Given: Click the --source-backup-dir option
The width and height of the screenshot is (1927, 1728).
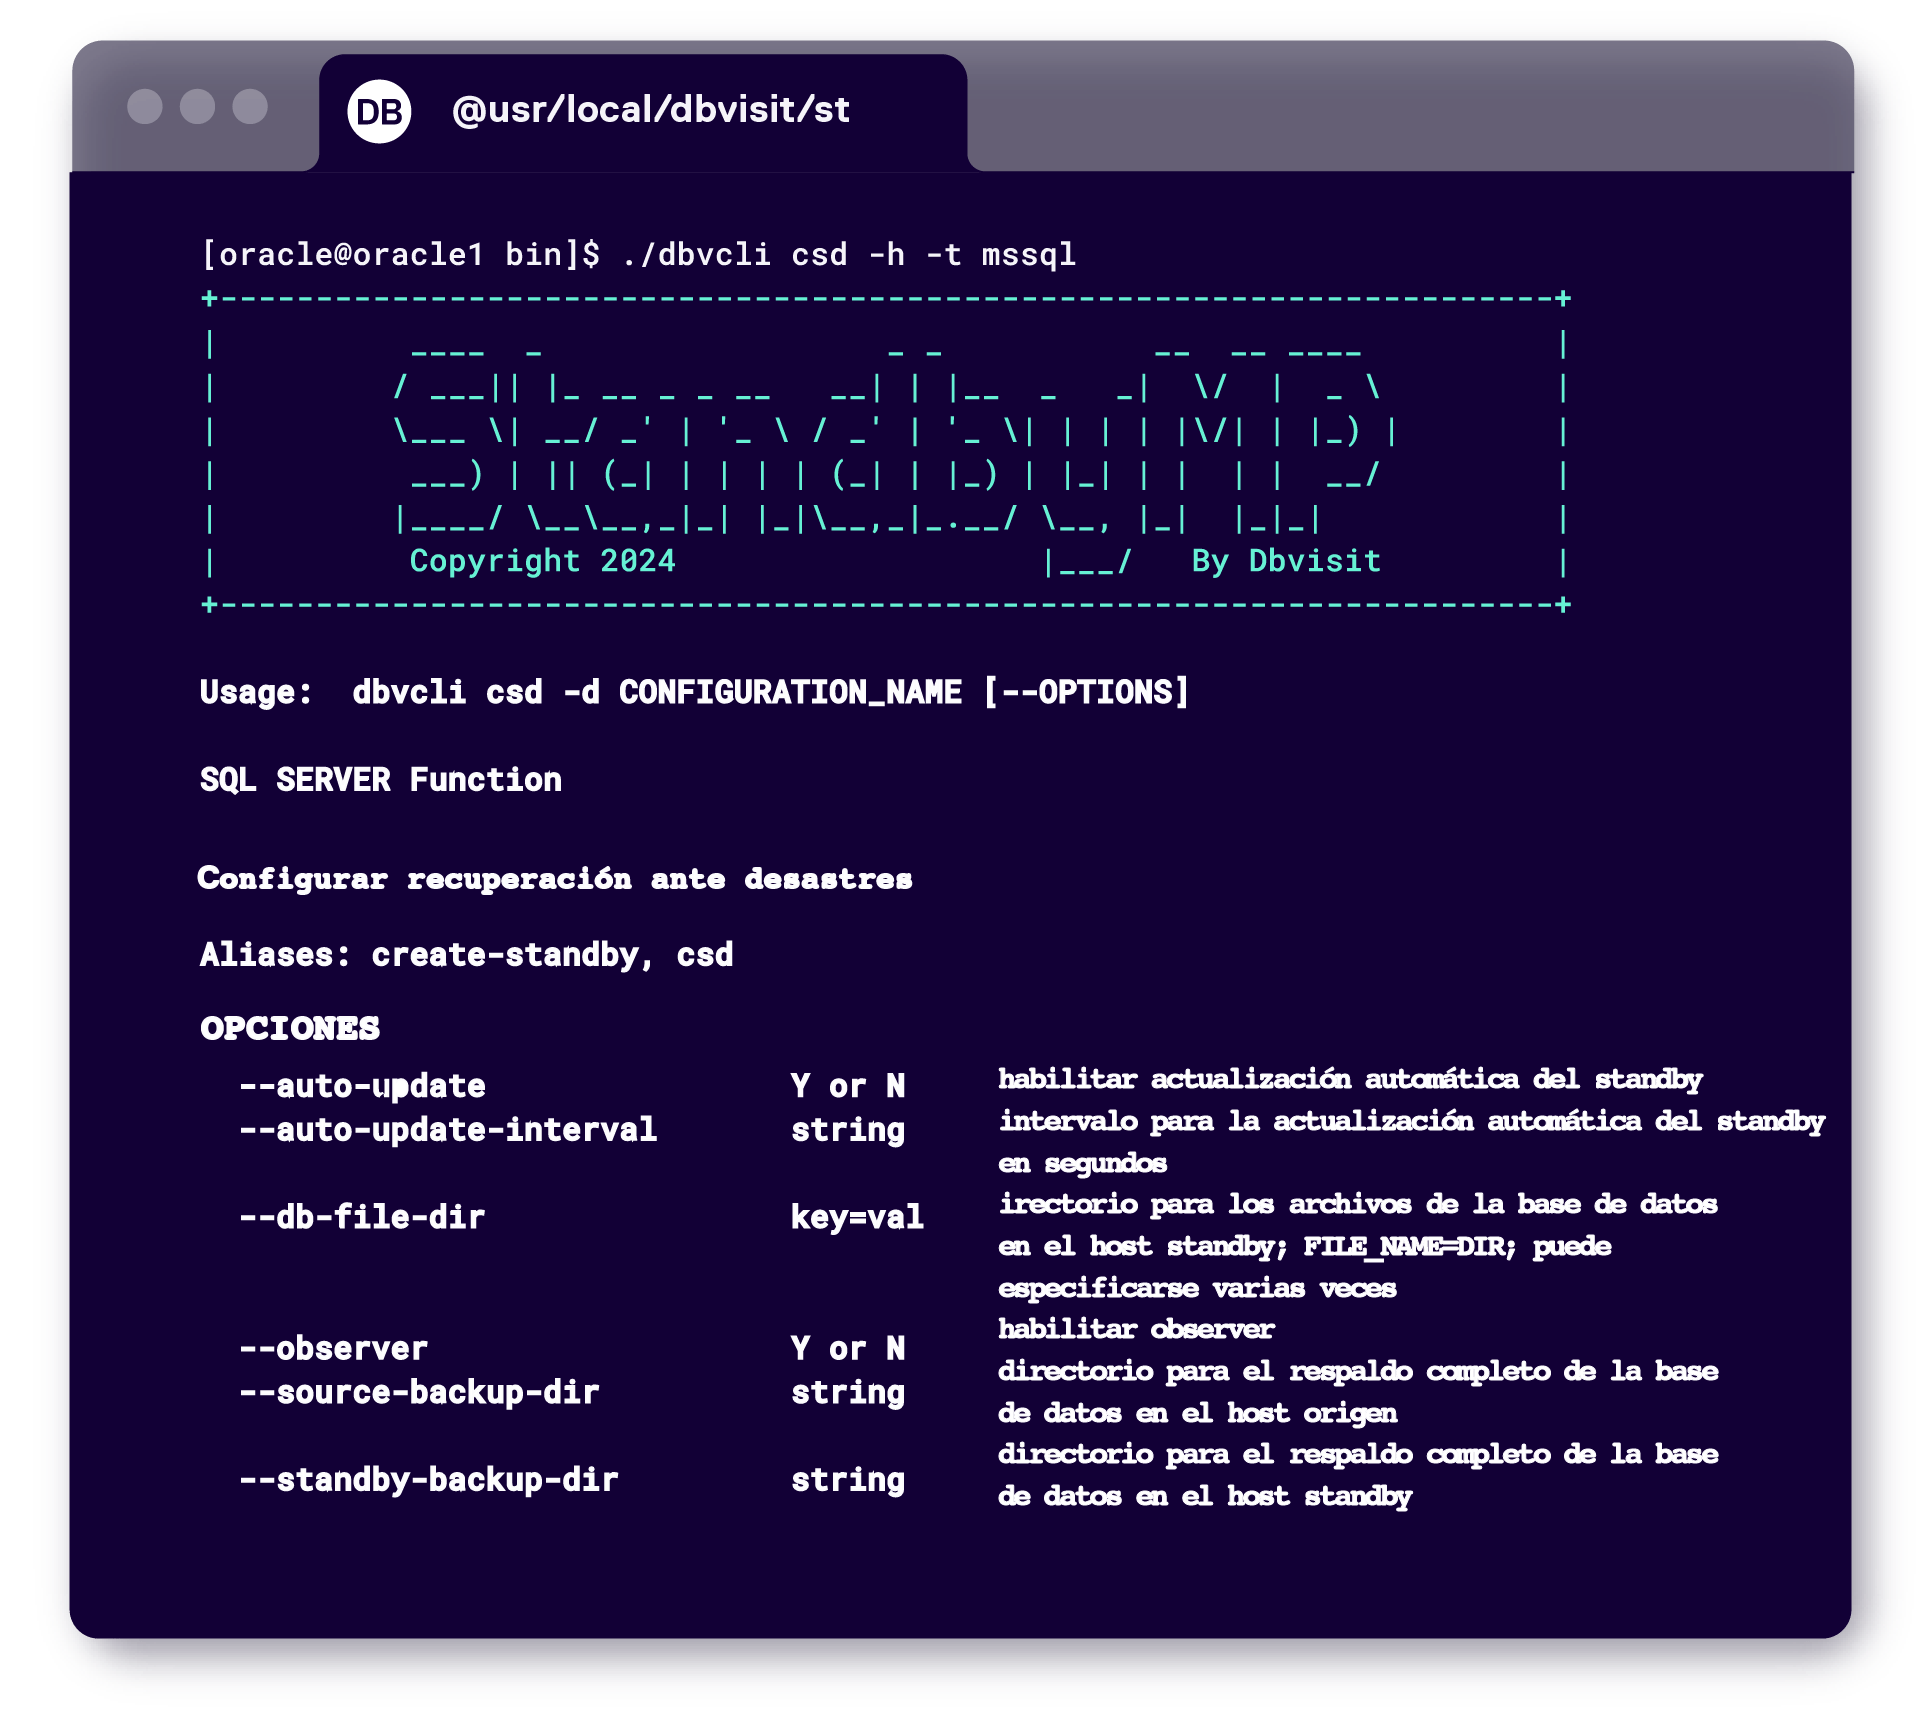Looking at the screenshot, I should pyautogui.click(x=419, y=1393).
